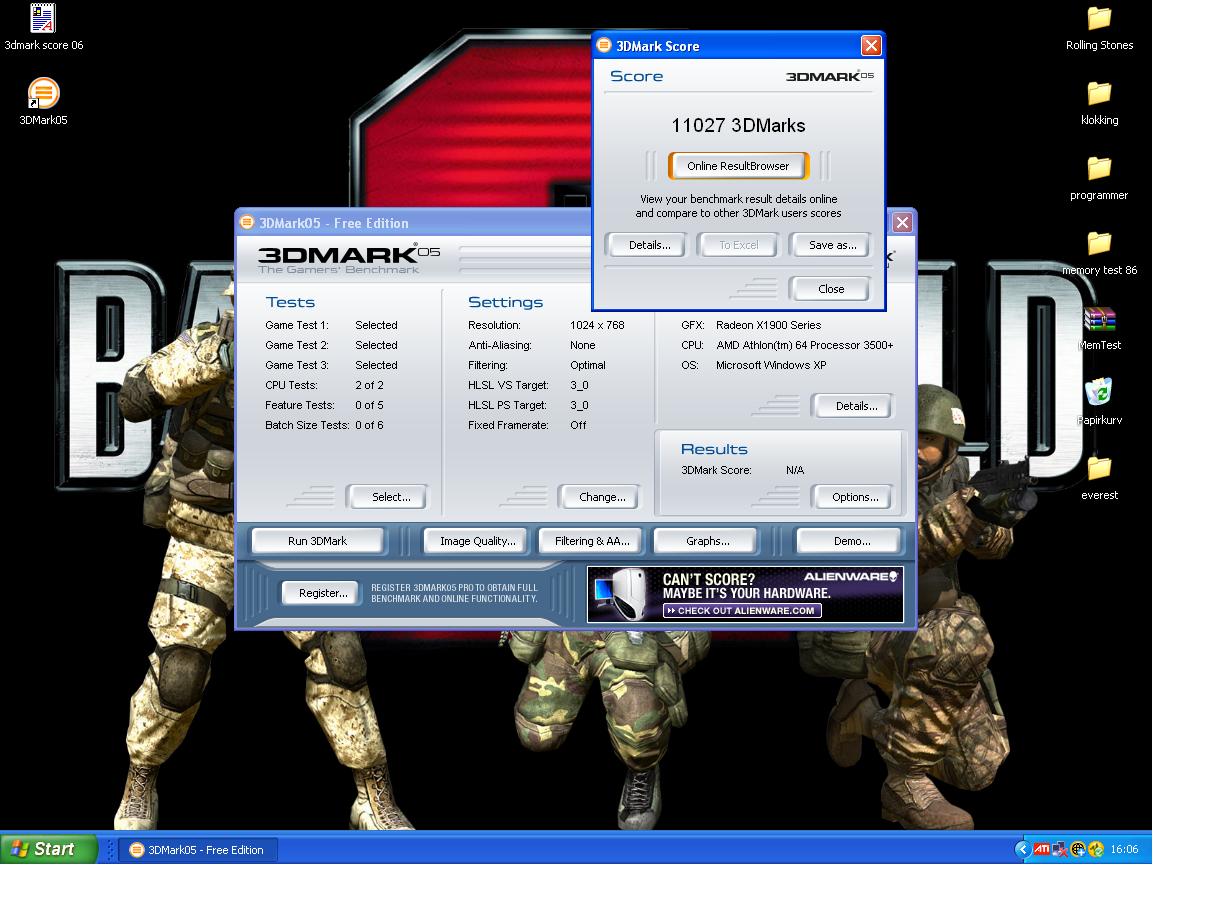
Task: Click the Game Test 1: row
Action: (x=331, y=325)
